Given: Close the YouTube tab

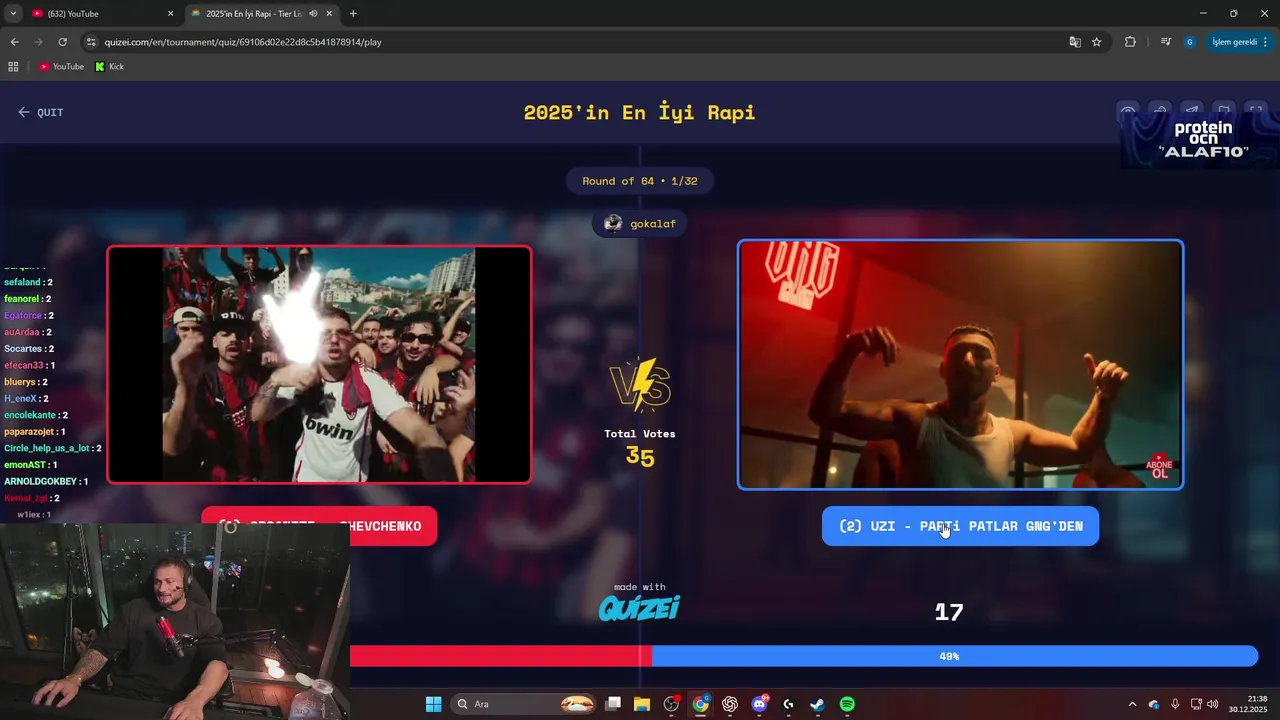Looking at the screenshot, I should click(170, 14).
